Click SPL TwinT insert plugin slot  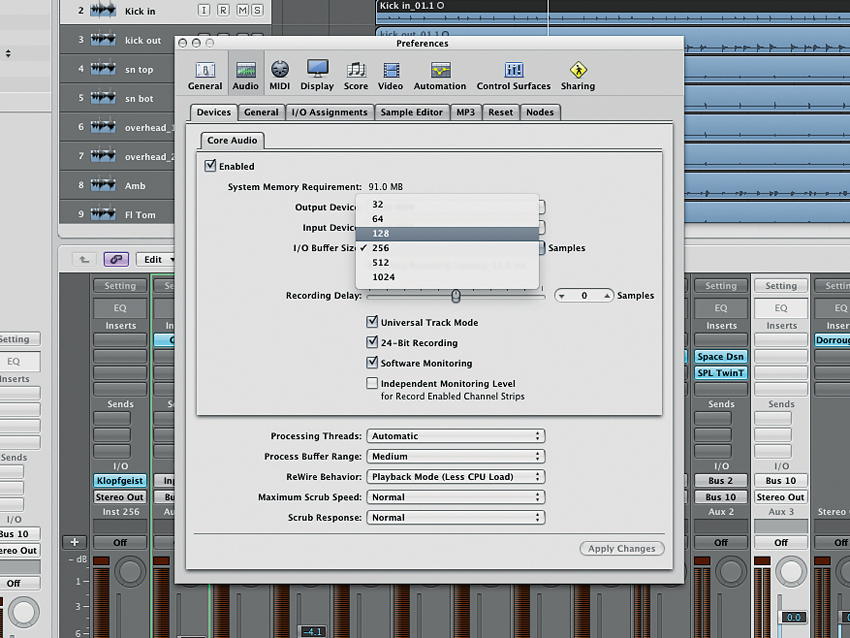(720, 373)
